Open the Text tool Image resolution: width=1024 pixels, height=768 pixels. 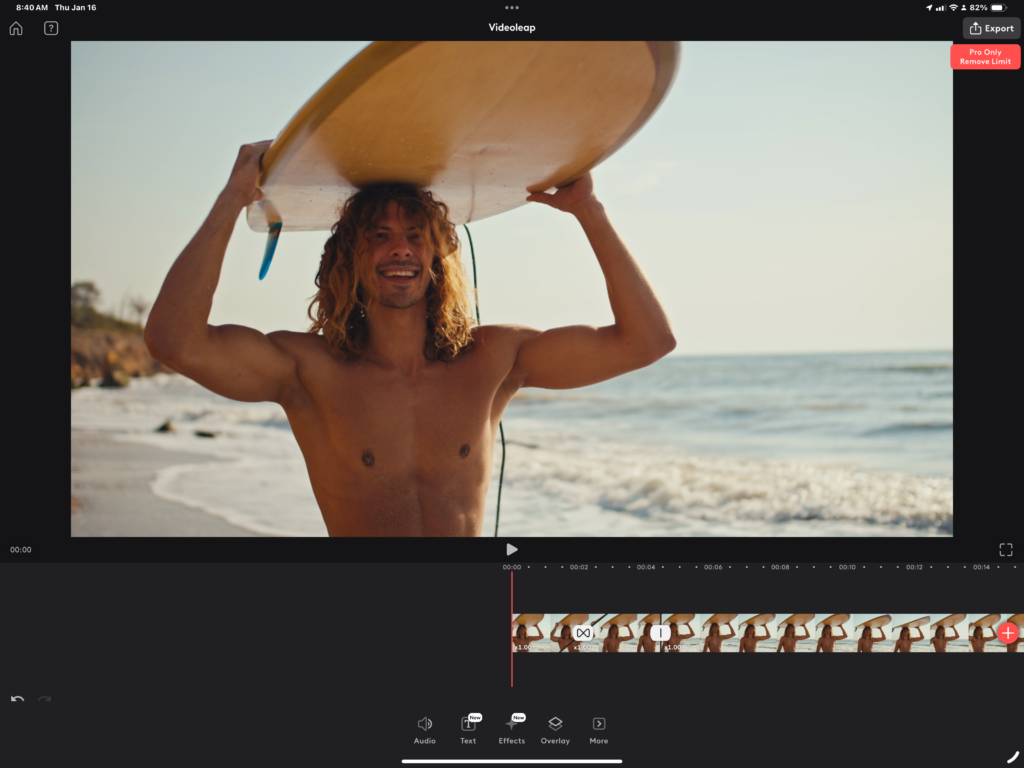pos(468,729)
